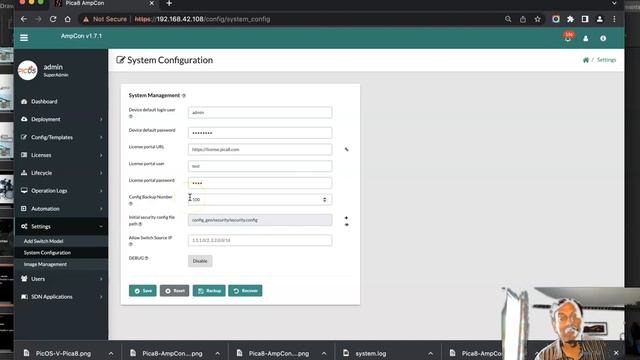Image resolution: width=640 pixels, height=360 pixels.
Task: Reload the page with browser refresh
Action: [x=53, y=19]
